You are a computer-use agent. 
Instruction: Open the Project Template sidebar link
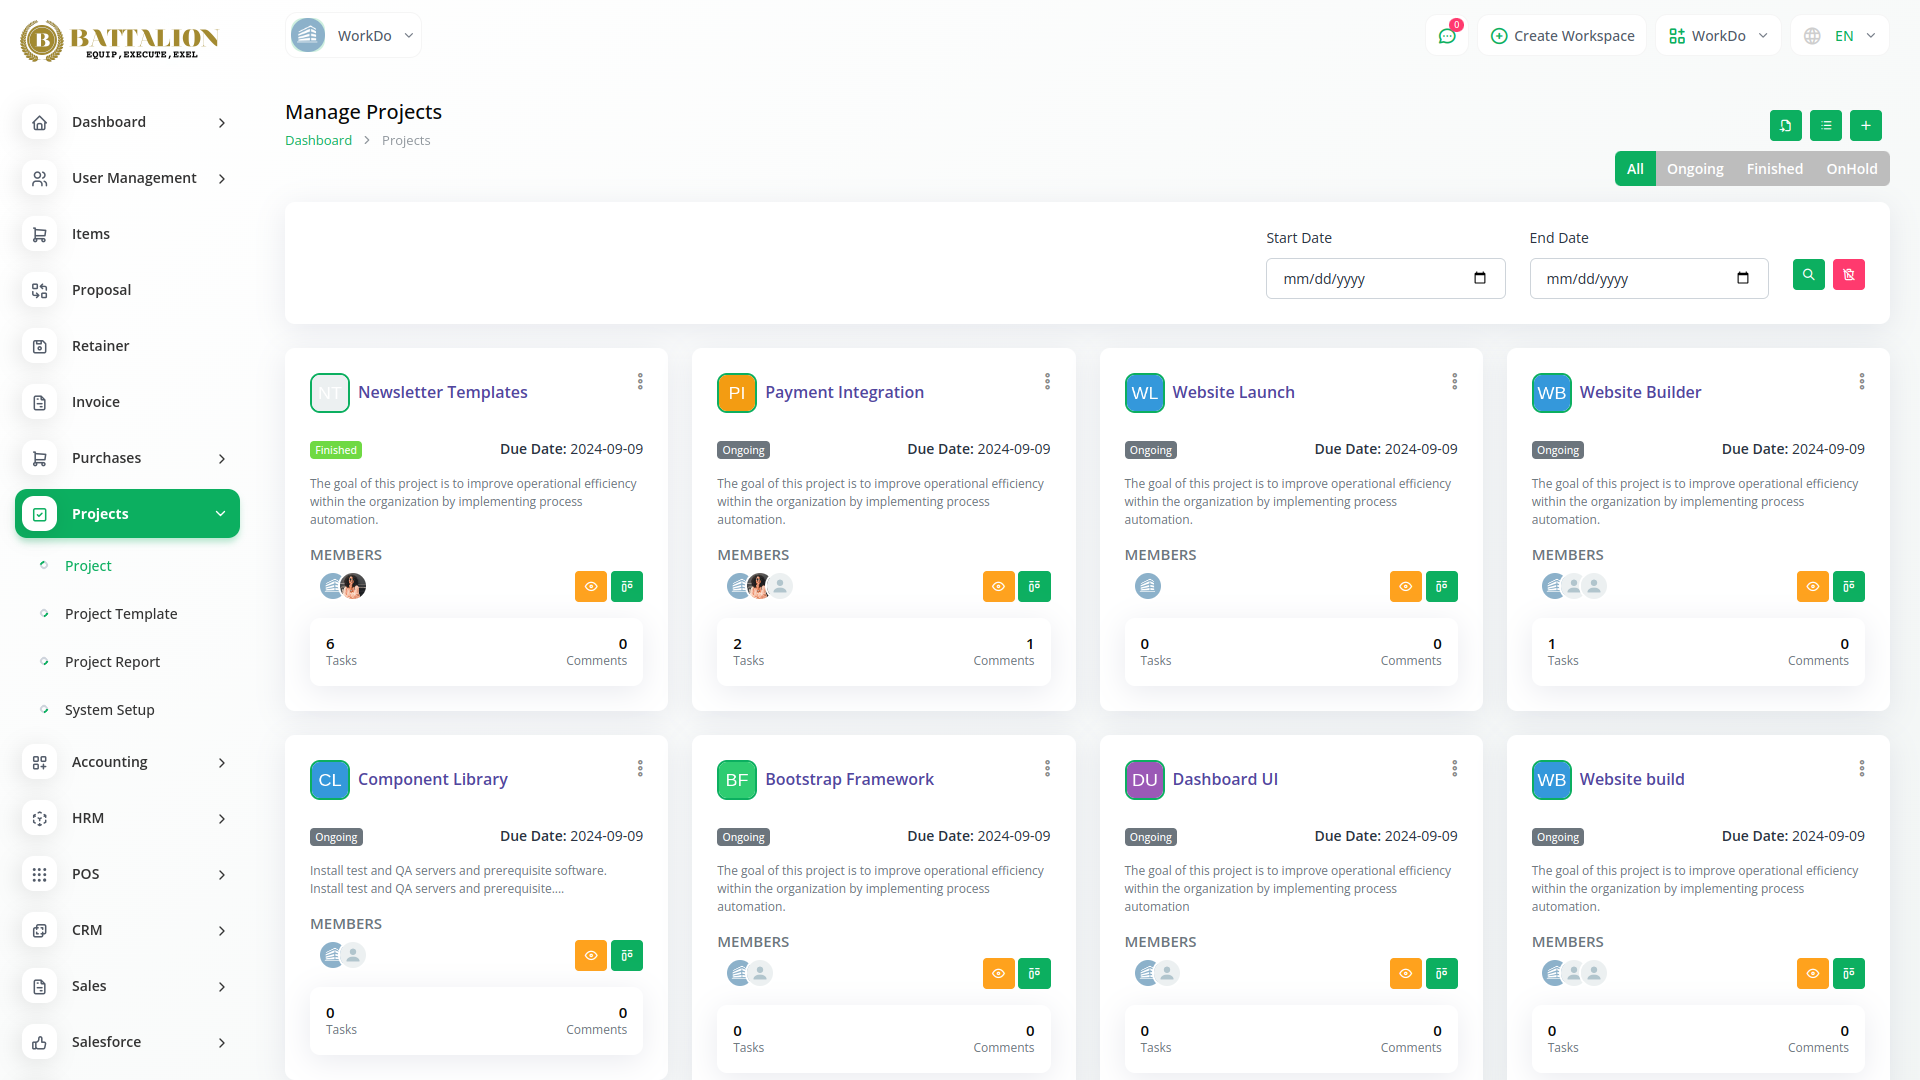point(121,614)
